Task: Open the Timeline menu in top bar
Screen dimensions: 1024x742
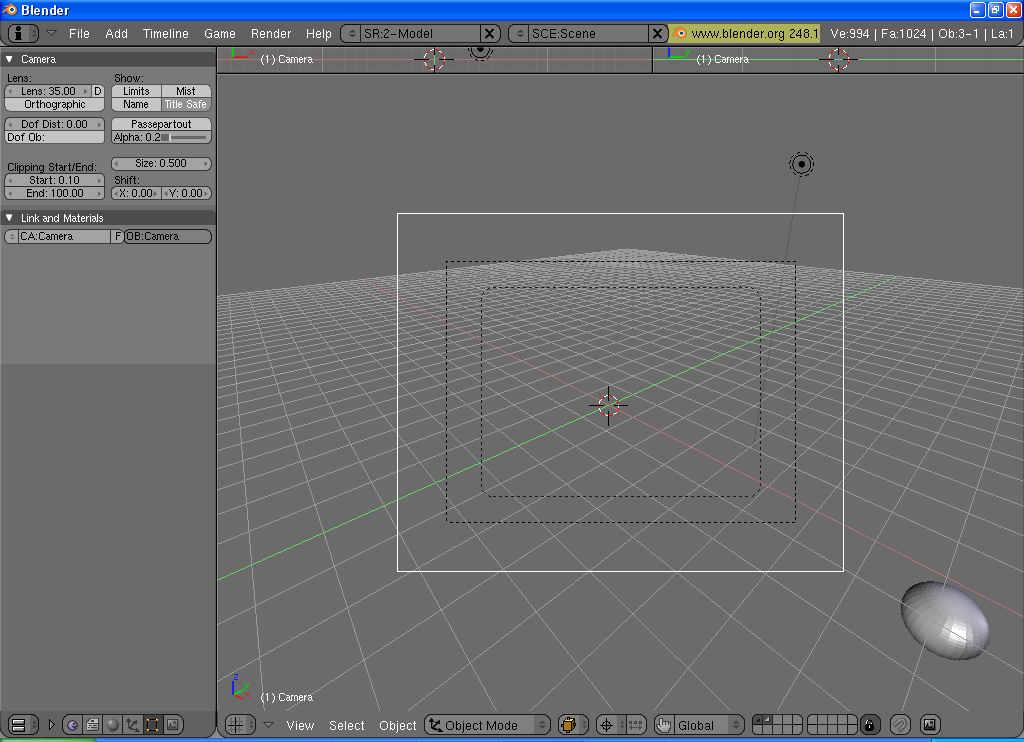Action: (165, 33)
